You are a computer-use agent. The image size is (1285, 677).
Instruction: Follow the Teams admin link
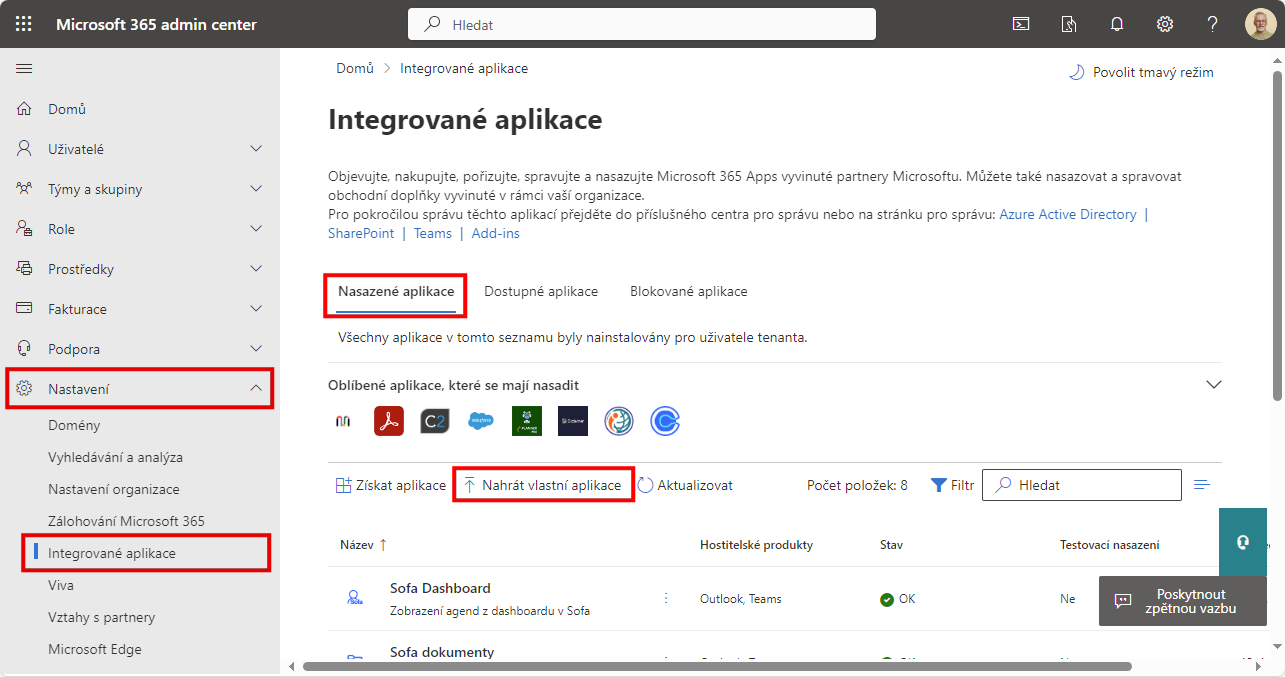(433, 233)
